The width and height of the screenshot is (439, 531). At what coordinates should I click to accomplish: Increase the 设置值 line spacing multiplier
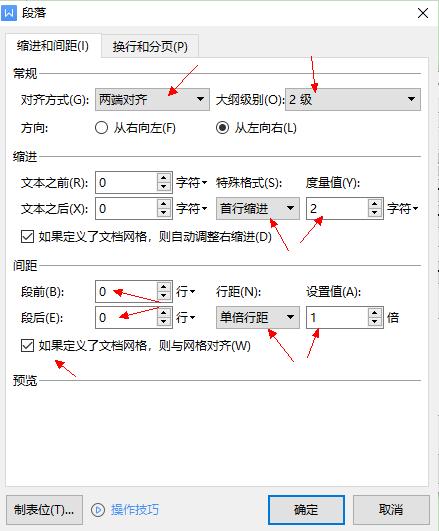pyautogui.click(x=375, y=313)
